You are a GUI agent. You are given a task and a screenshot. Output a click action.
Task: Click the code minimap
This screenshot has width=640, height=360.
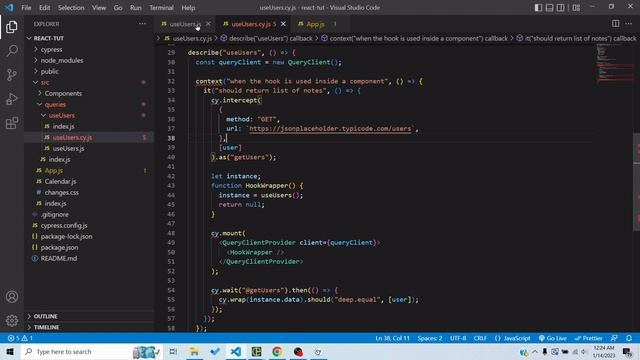614,63
